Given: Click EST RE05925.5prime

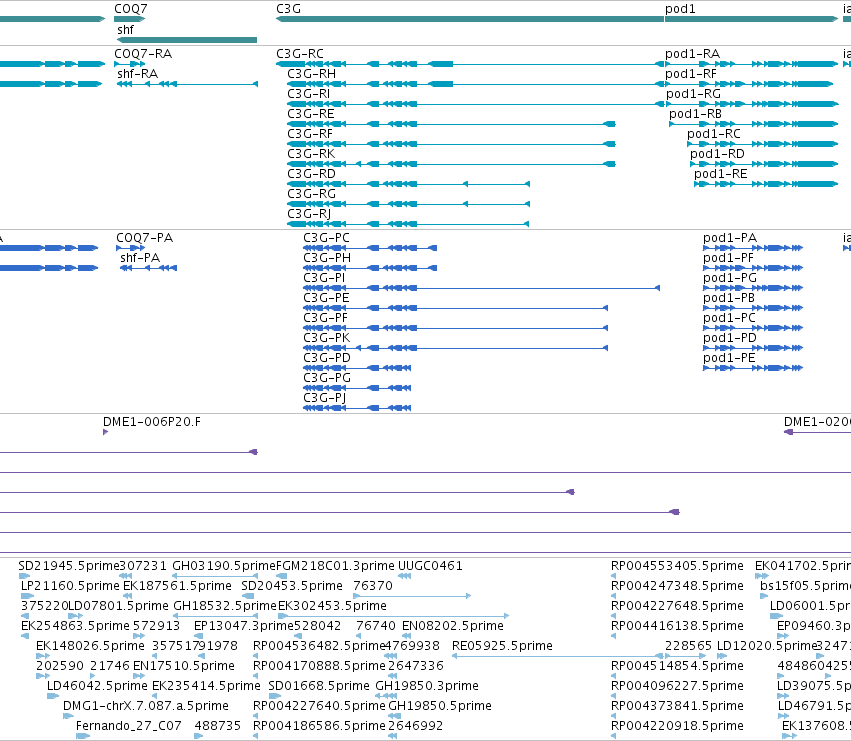Looking at the screenshot, I should pyautogui.click(x=502, y=646).
